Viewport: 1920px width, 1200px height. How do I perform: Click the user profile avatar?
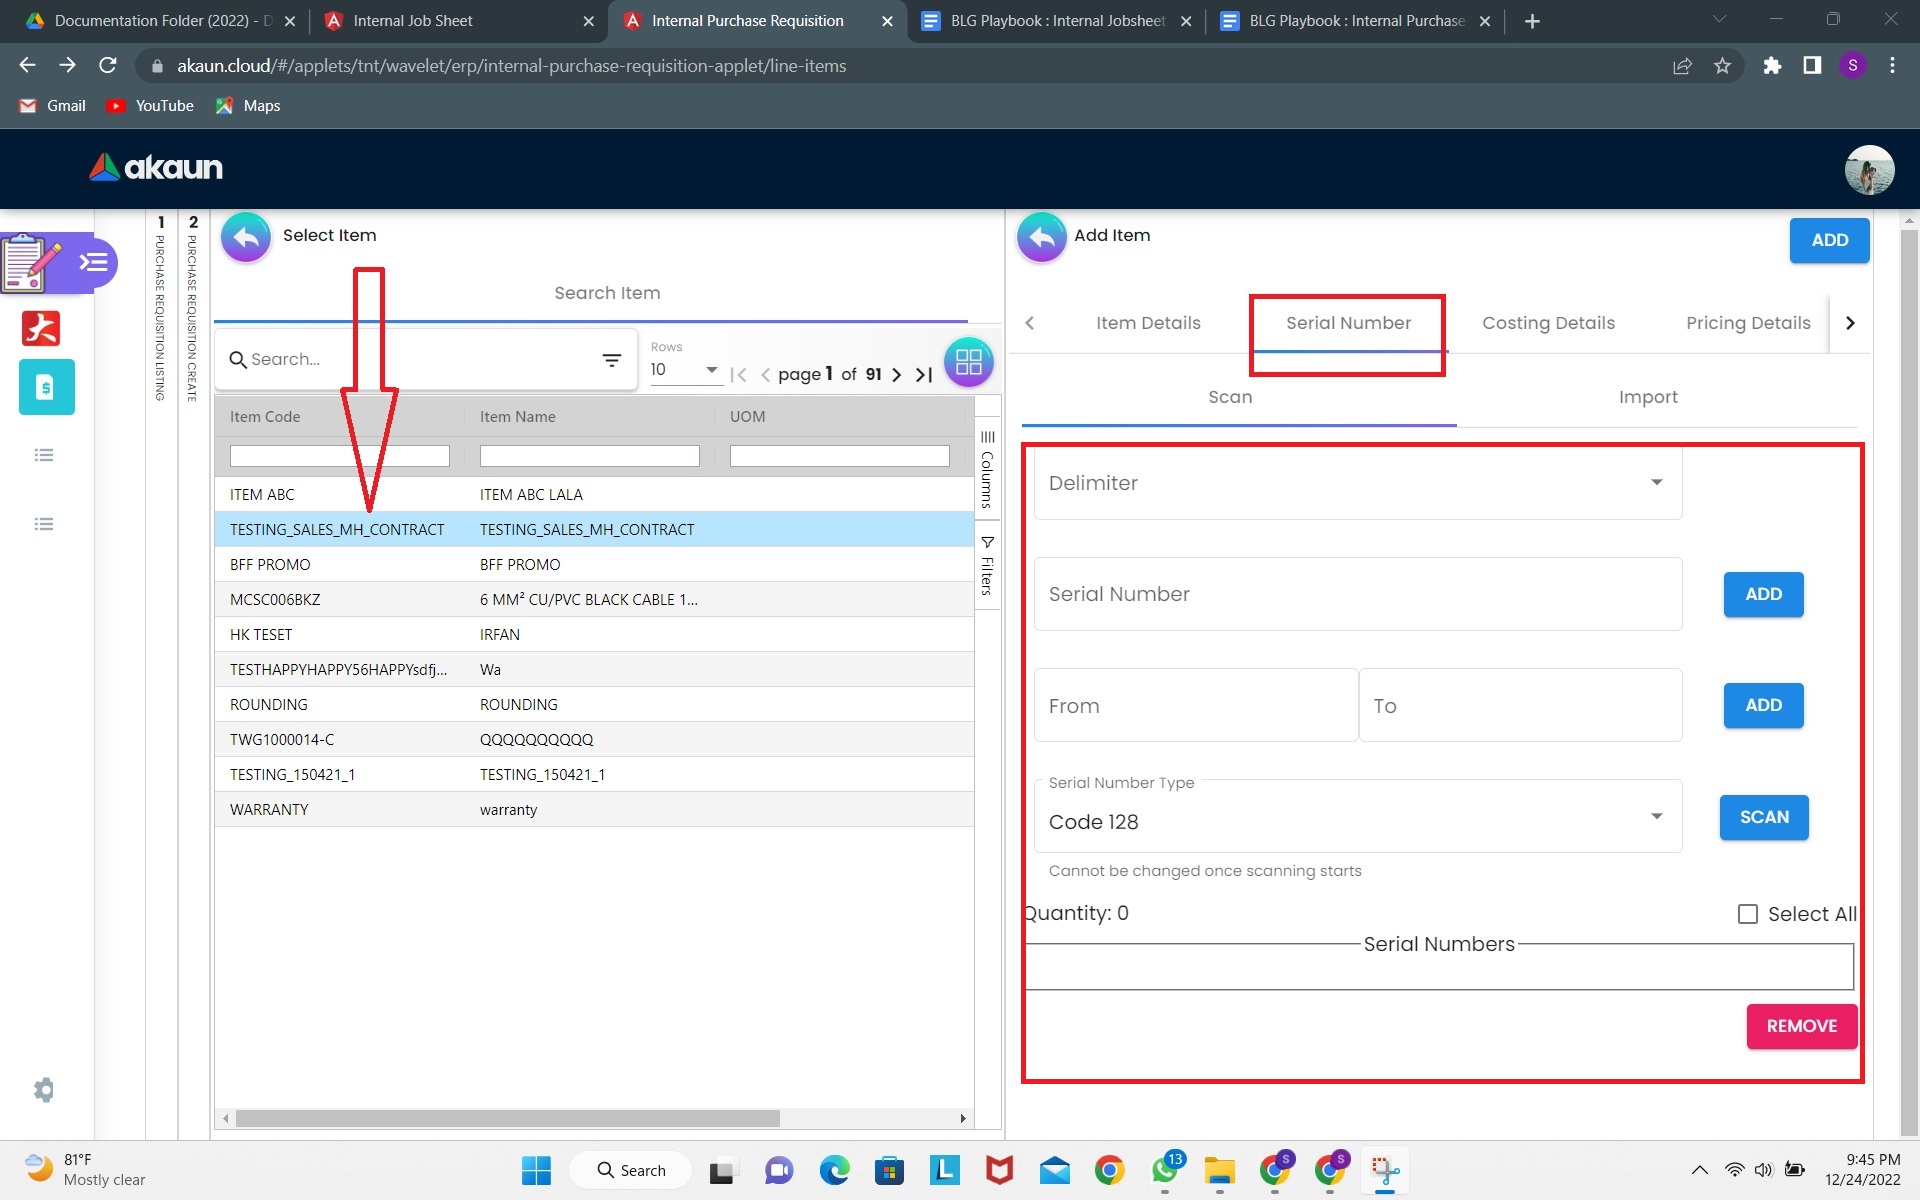[x=1868, y=169]
